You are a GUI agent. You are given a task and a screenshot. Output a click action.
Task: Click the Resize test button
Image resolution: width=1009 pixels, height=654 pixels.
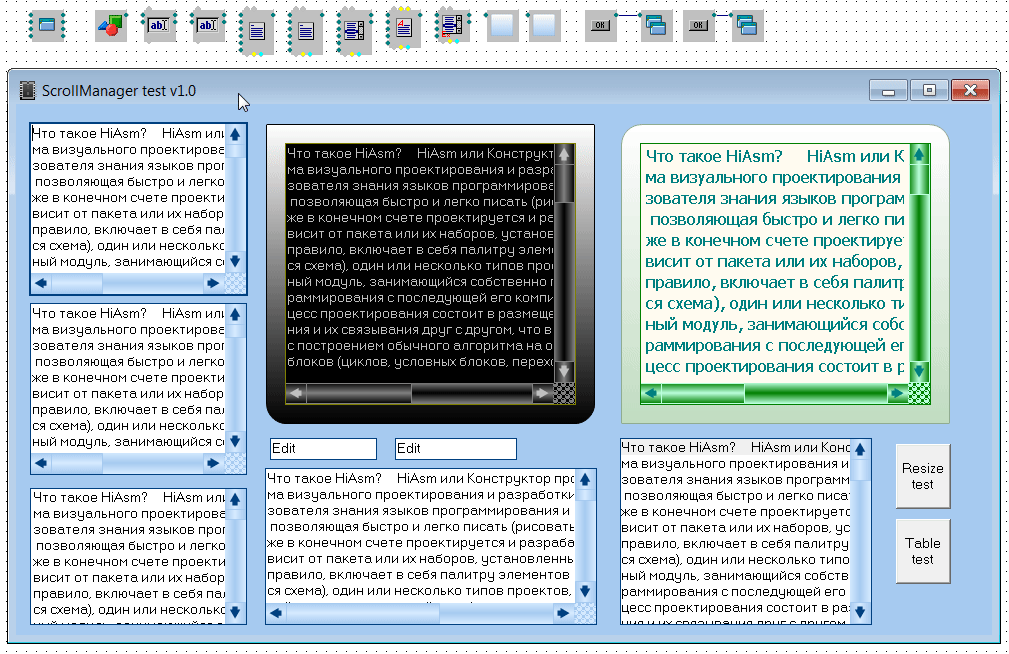click(x=923, y=476)
